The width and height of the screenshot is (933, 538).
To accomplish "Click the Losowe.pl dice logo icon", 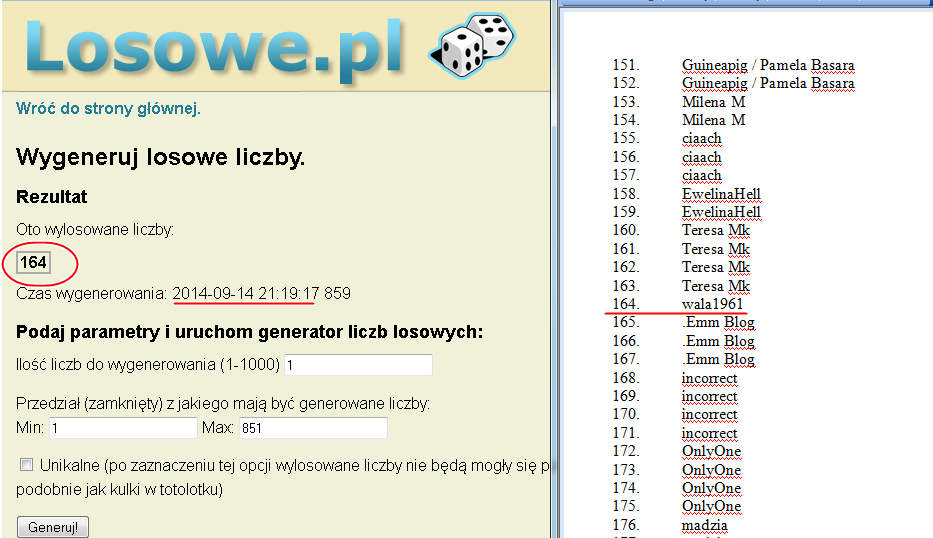I will click(472, 46).
